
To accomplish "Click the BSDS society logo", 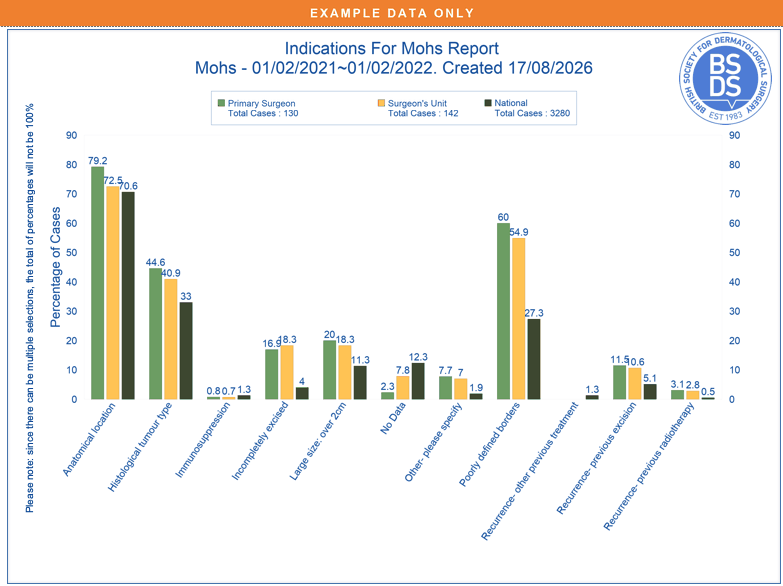I will tap(725, 79).
